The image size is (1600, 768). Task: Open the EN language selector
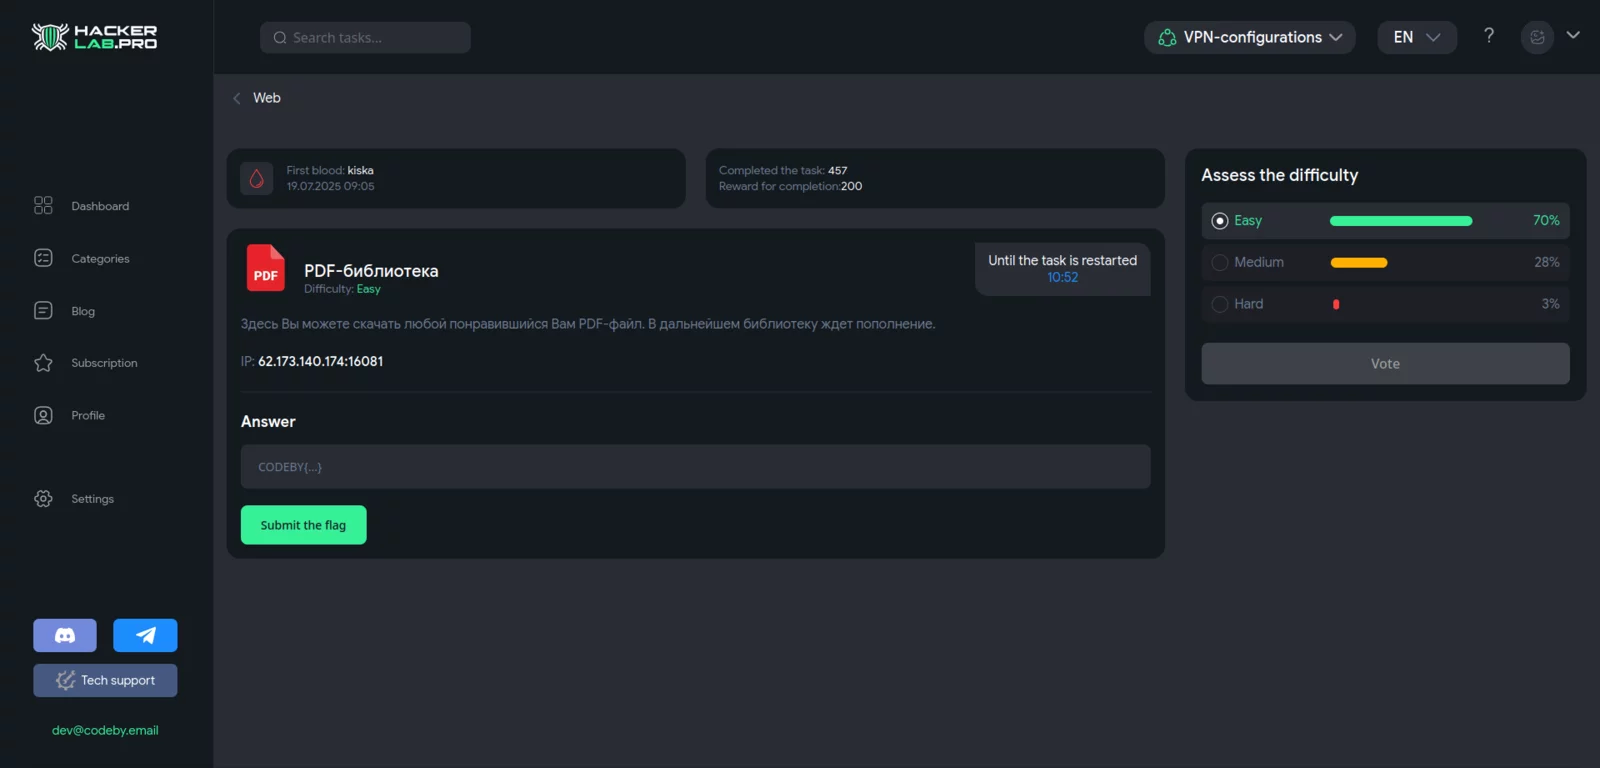coord(1416,37)
